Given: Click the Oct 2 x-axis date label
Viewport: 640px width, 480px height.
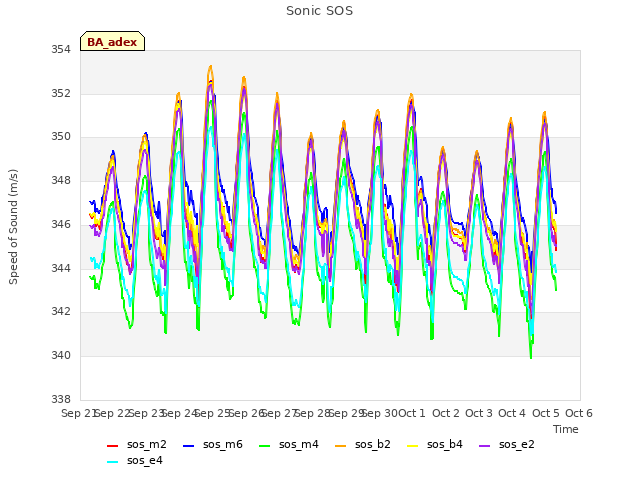Looking at the screenshot, I should 446,413.
